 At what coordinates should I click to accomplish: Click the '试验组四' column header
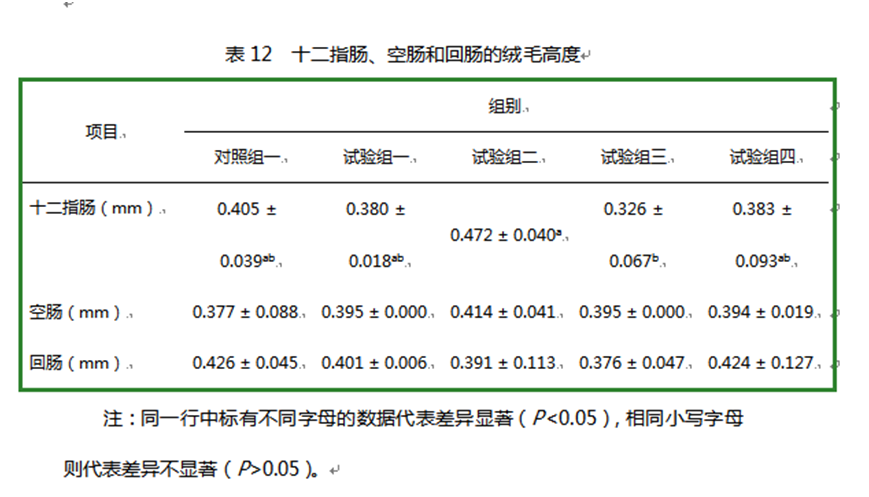pyautogui.click(x=763, y=157)
